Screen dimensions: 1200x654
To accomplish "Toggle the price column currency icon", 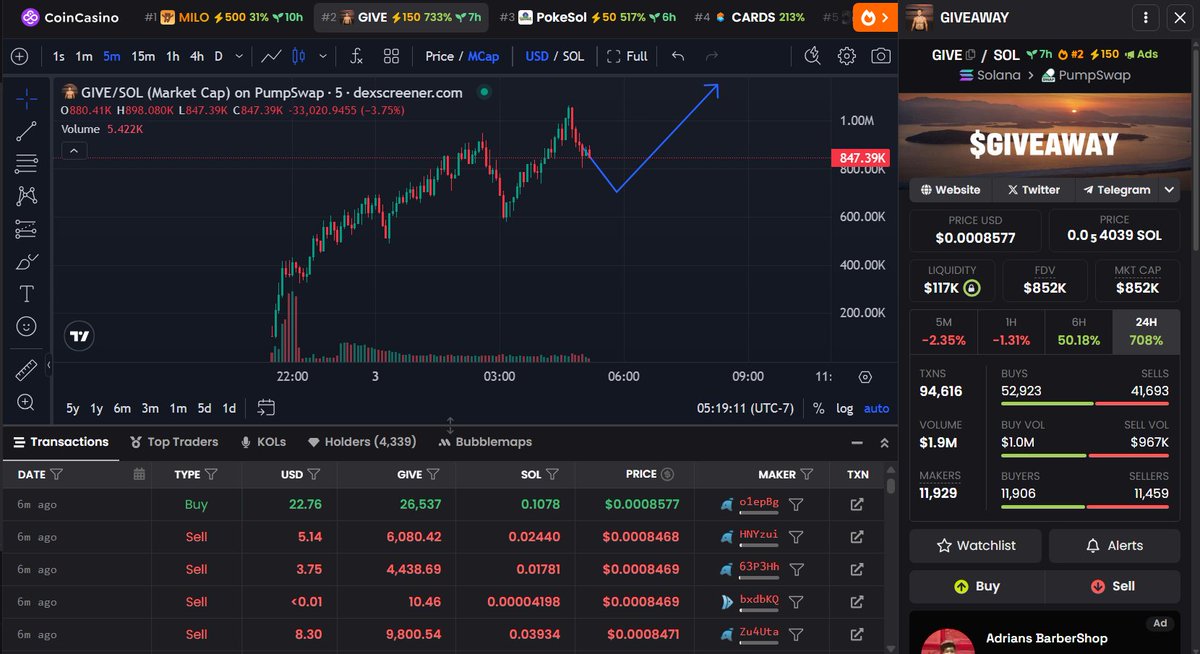I will 668,474.
